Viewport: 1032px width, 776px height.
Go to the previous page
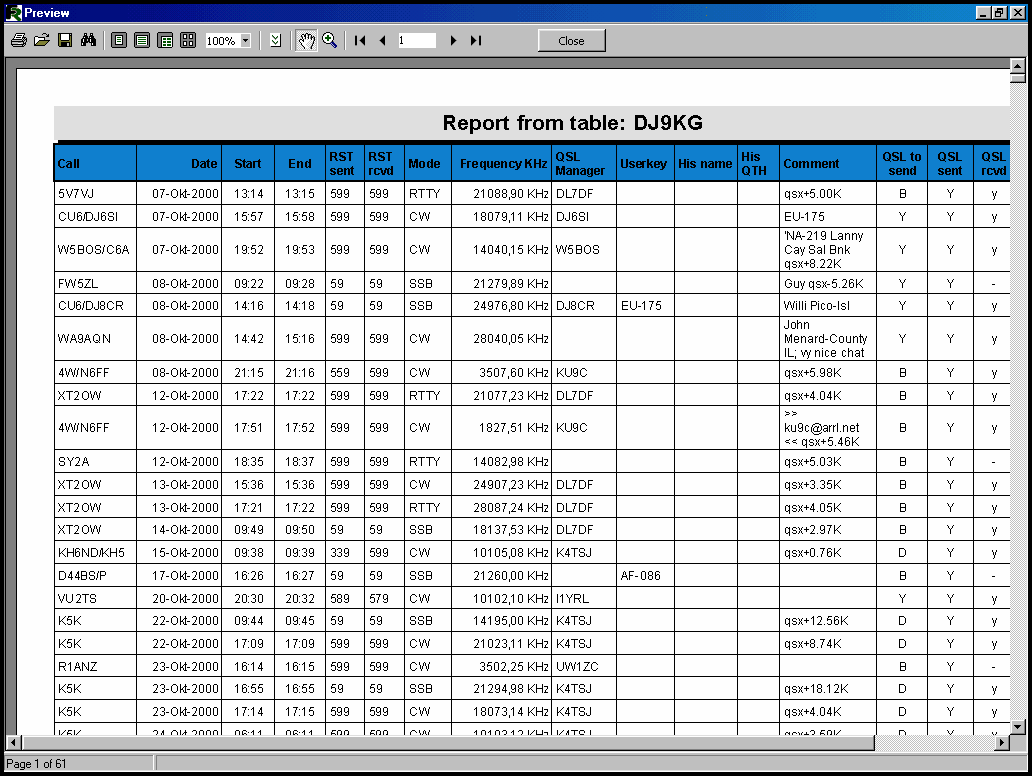(x=382, y=41)
